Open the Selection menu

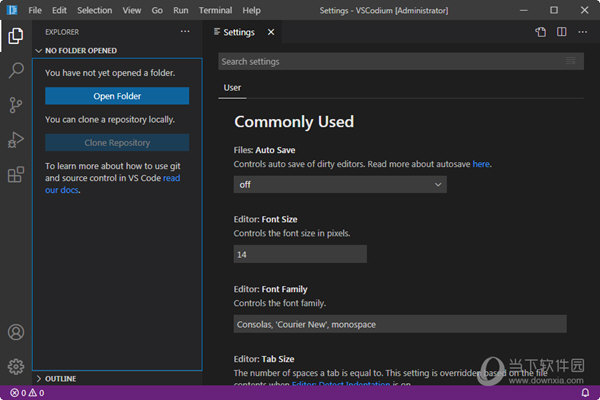click(x=95, y=10)
